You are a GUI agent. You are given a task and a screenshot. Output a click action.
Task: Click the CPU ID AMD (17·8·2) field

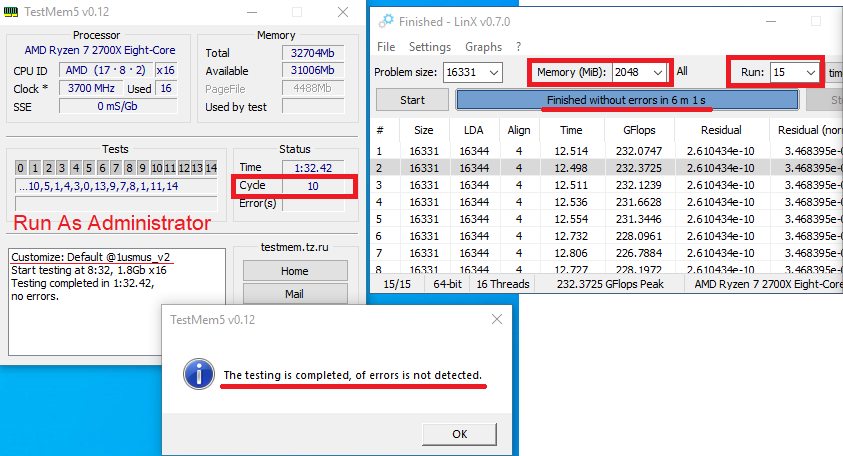coord(105,70)
